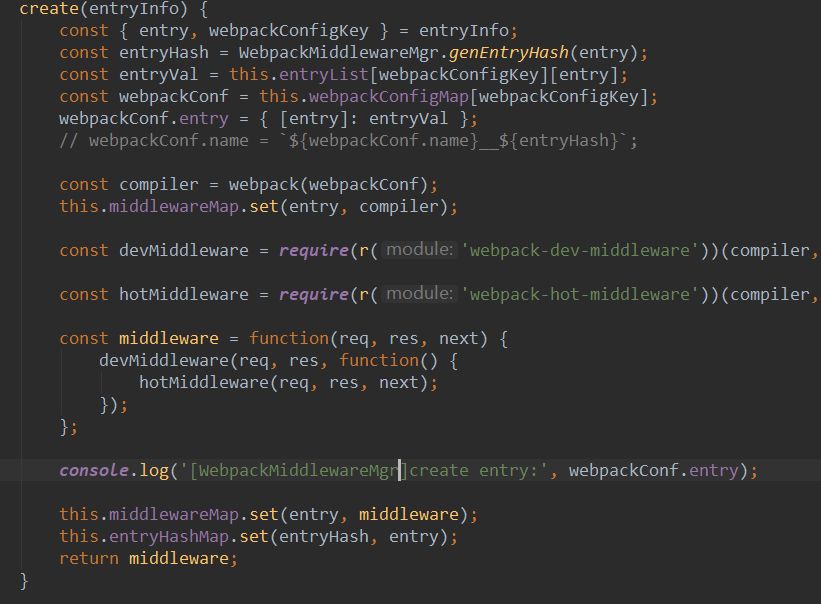Click entryHash variable declaration name
This screenshot has height=604, width=821.
click(x=164, y=52)
